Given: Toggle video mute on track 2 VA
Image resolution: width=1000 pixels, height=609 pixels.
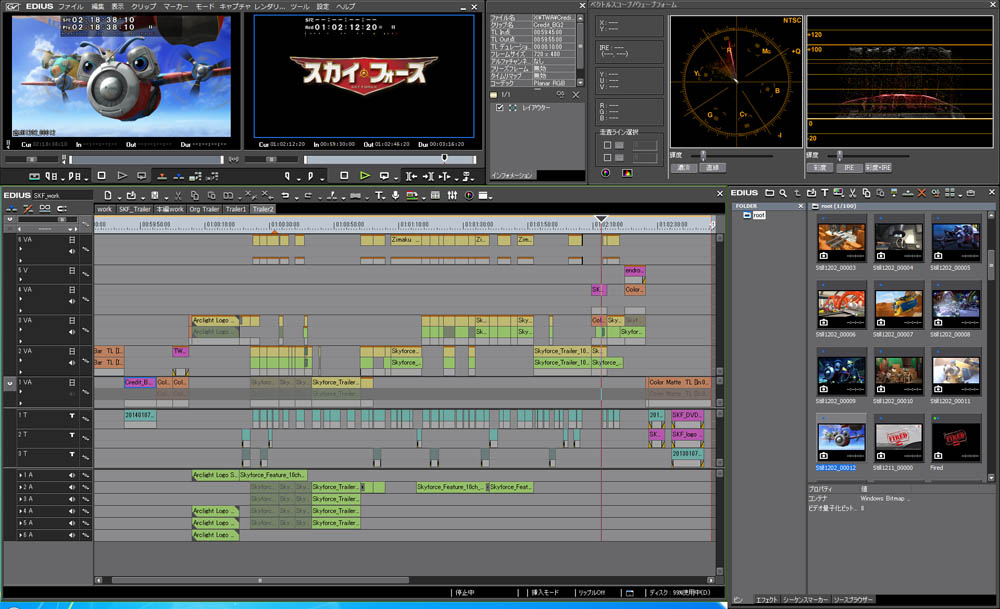Looking at the screenshot, I should point(72,351).
